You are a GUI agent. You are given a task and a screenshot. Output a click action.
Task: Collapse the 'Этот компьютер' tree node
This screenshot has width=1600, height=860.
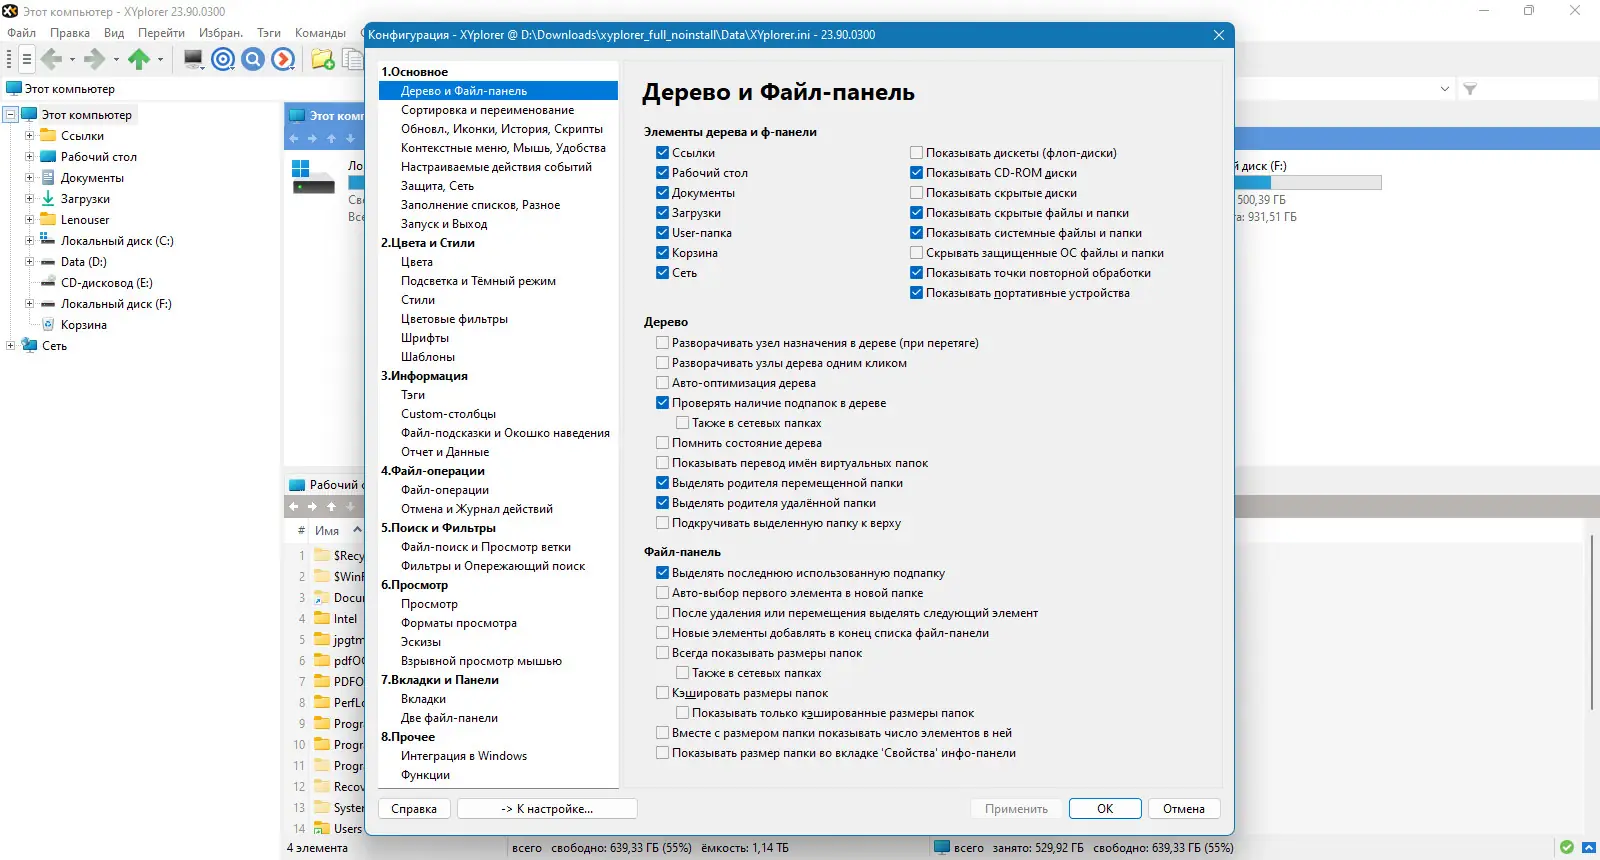[x=11, y=115]
